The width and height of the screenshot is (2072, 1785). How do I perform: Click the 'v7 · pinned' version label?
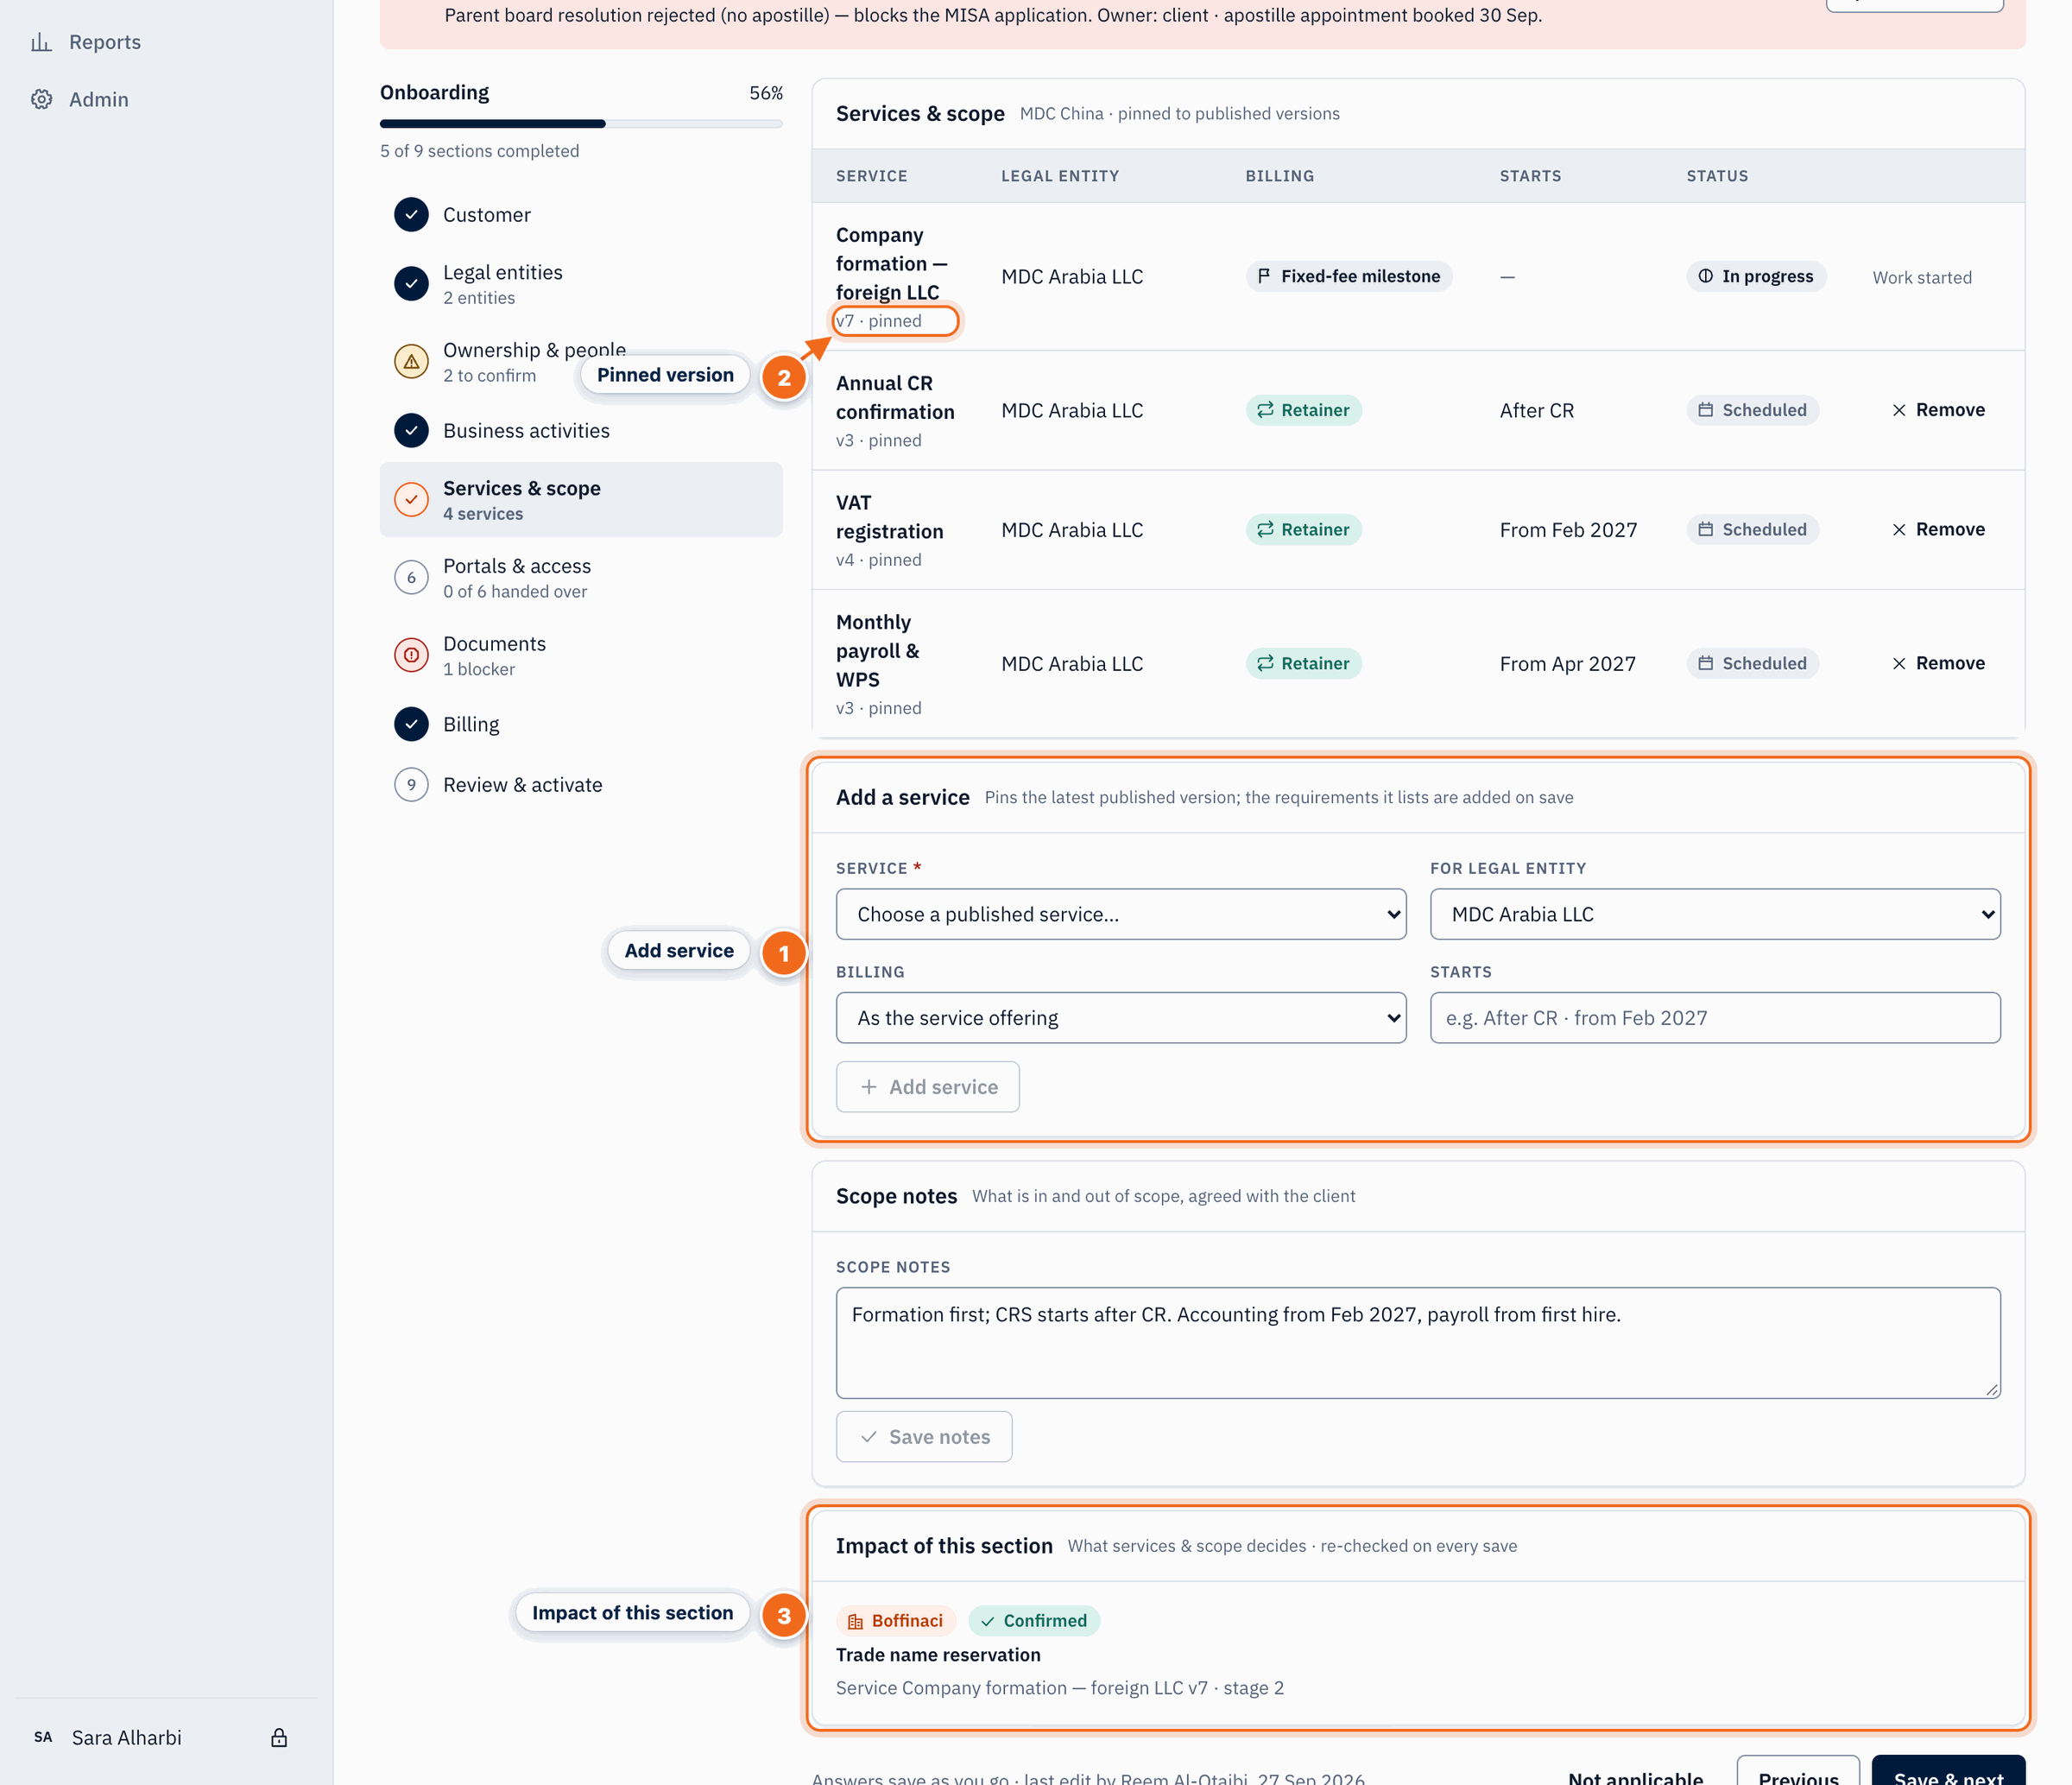(879, 321)
